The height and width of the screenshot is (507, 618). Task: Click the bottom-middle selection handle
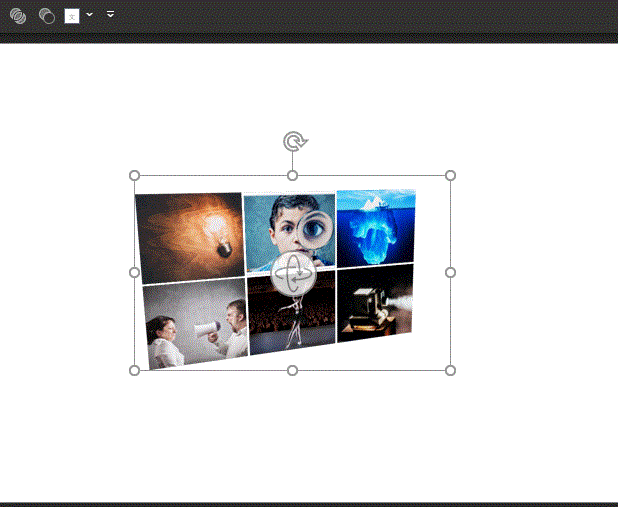(292, 370)
